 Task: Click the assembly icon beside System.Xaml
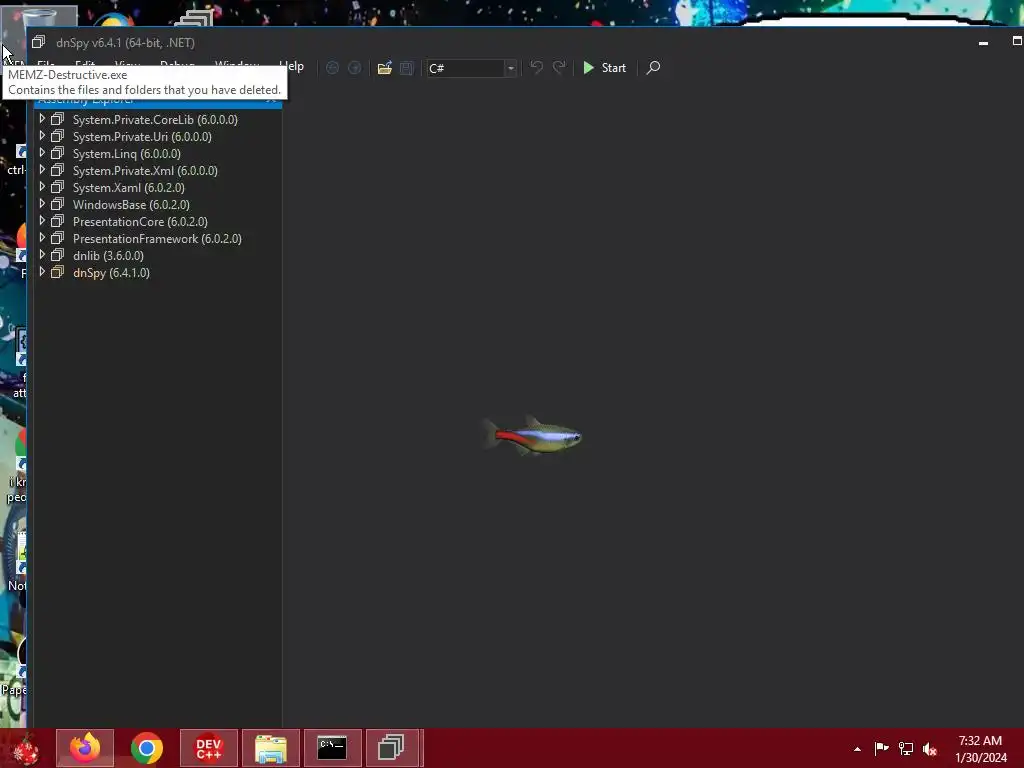tap(57, 187)
